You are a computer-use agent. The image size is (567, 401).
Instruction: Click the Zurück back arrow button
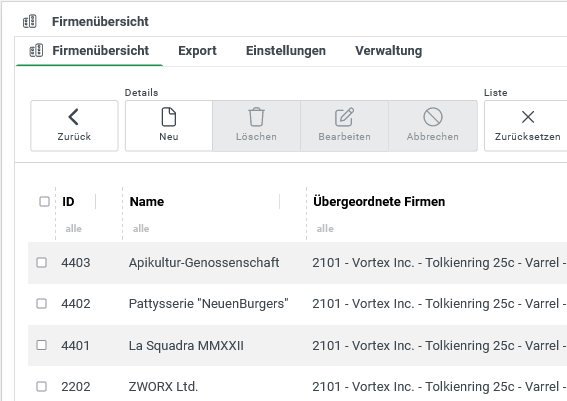(x=74, y=125)
